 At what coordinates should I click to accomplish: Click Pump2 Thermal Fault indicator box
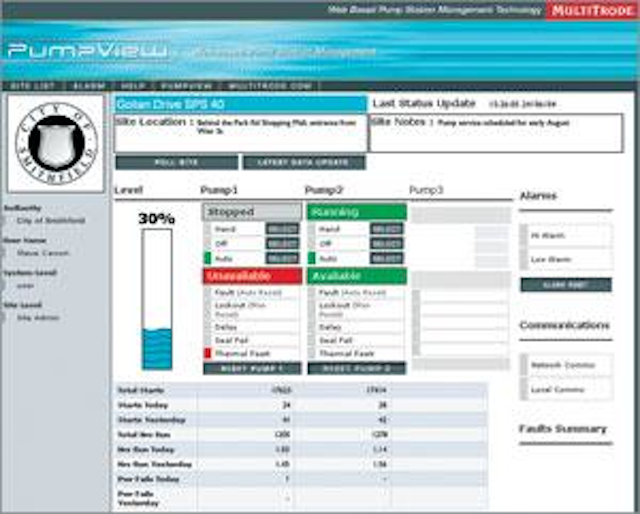point(312,354)
